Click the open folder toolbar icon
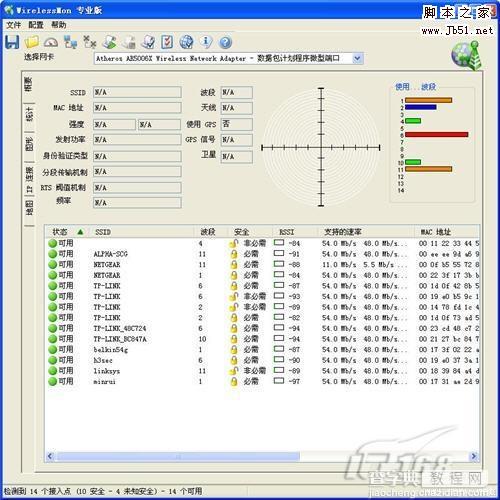 (32, 42)
